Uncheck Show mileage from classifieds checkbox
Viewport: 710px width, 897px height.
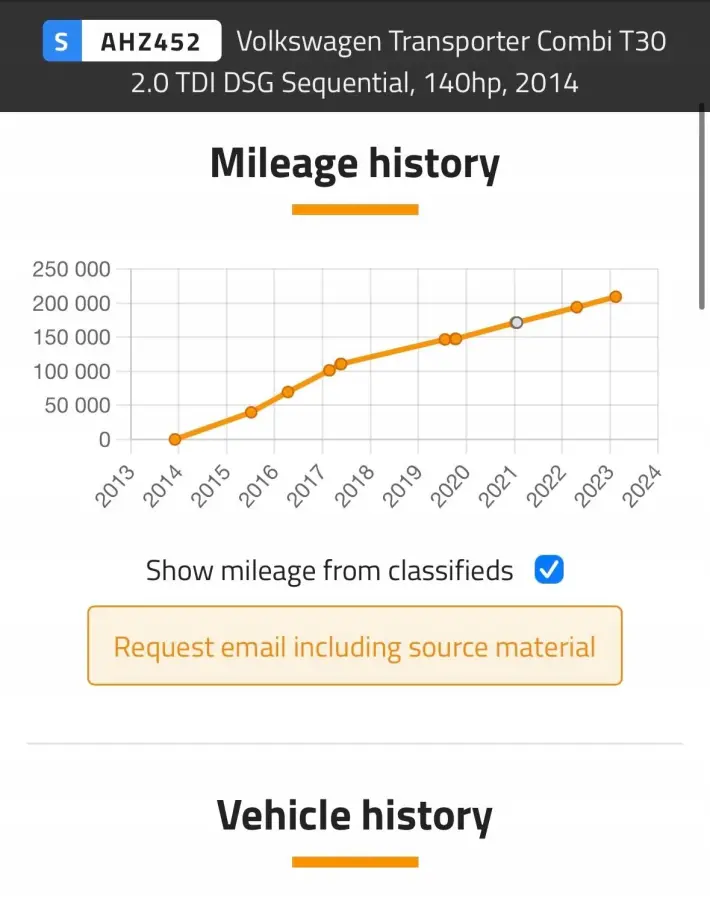549,570
